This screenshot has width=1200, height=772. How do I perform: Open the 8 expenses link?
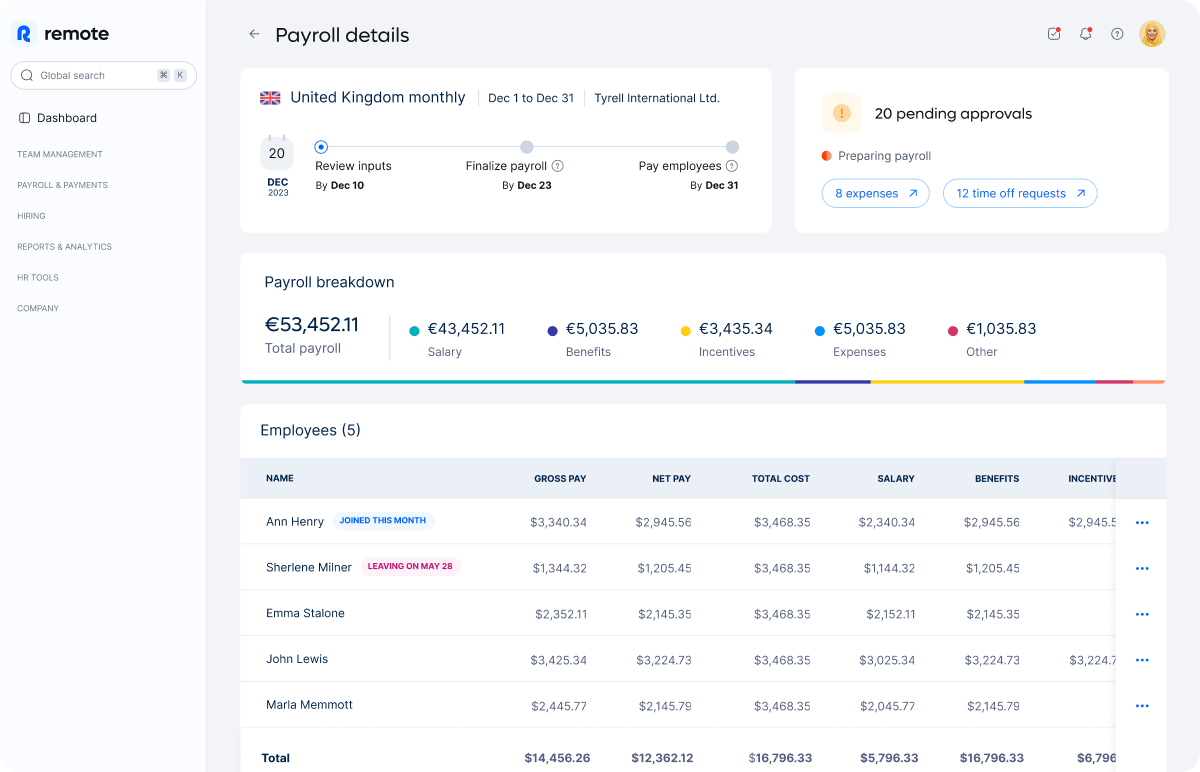click(x=875, y=194)
